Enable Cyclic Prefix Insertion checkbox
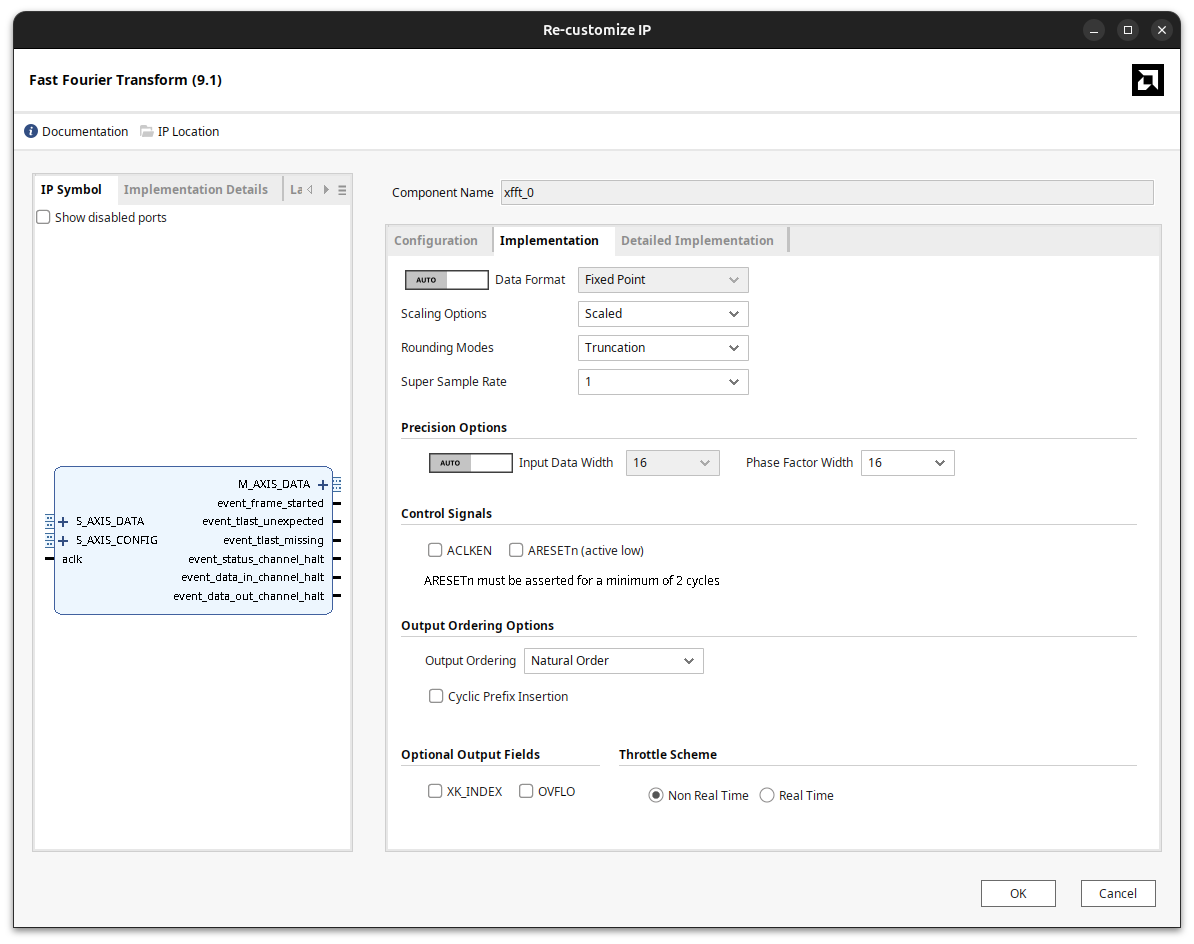The height and width of the screenshot is (944, 1194). tap(436, 696)
